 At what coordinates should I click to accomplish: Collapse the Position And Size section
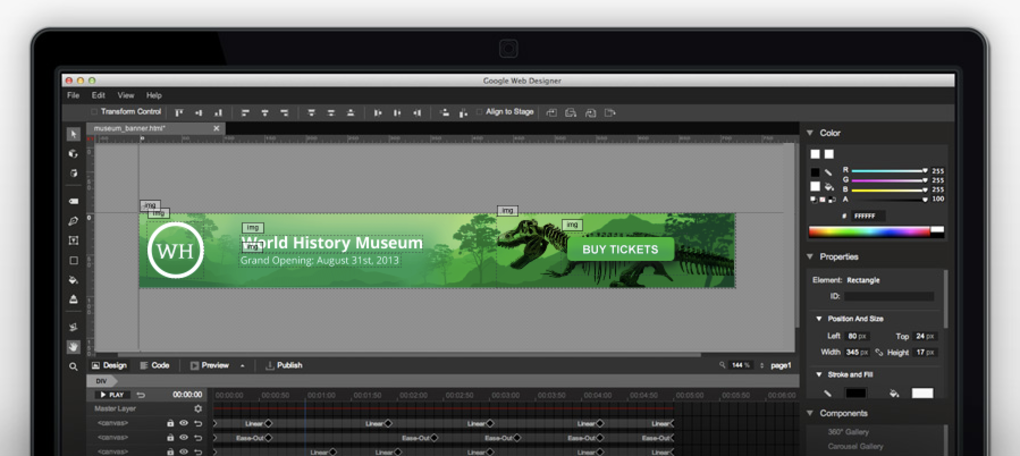pos(819,318)
